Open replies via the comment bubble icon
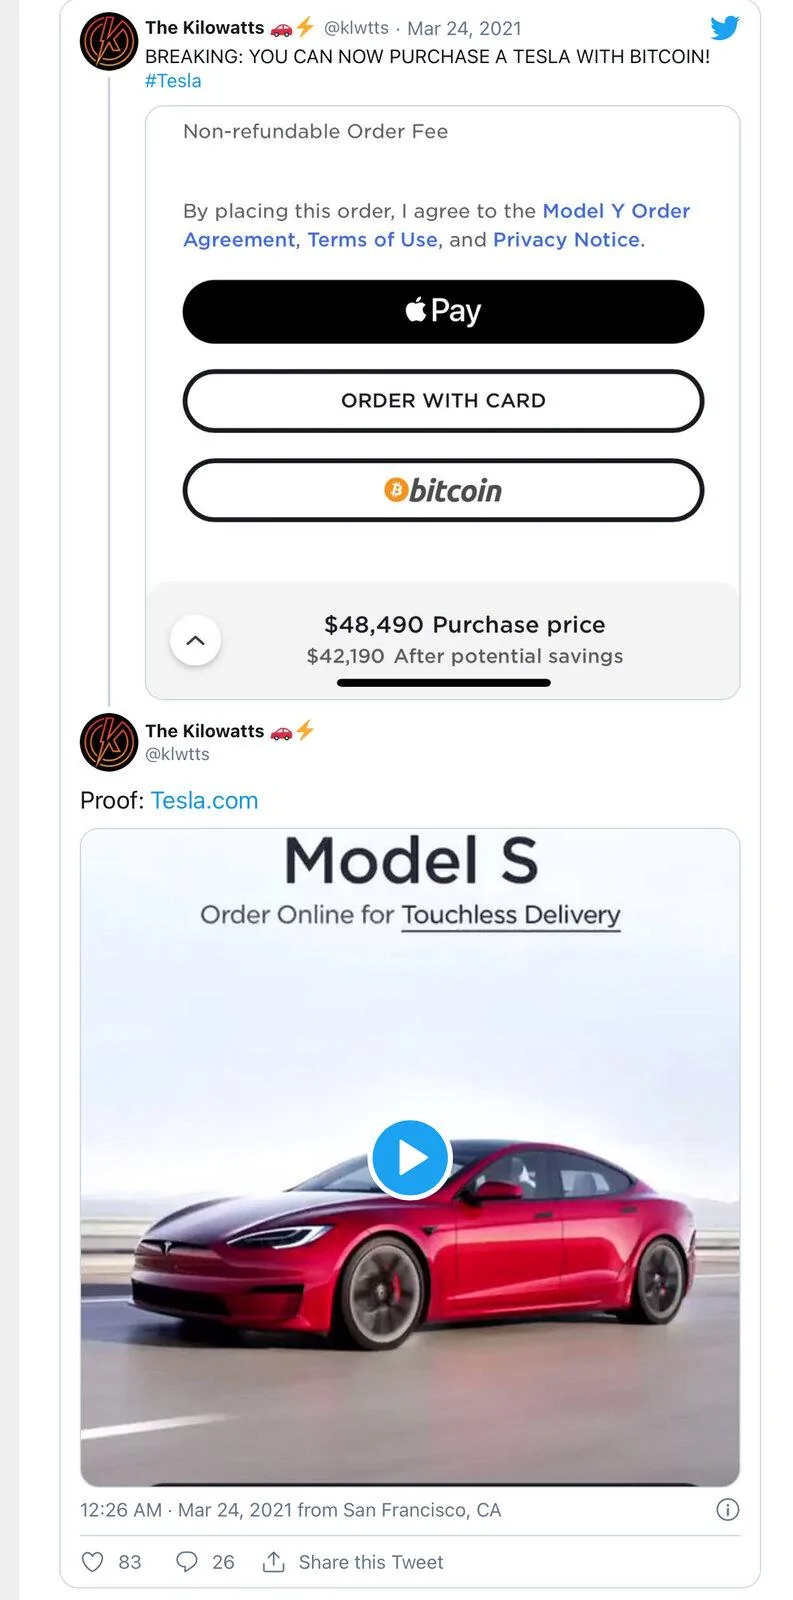This screenshot has height=1600, width=793. [x=186, y=1561]
